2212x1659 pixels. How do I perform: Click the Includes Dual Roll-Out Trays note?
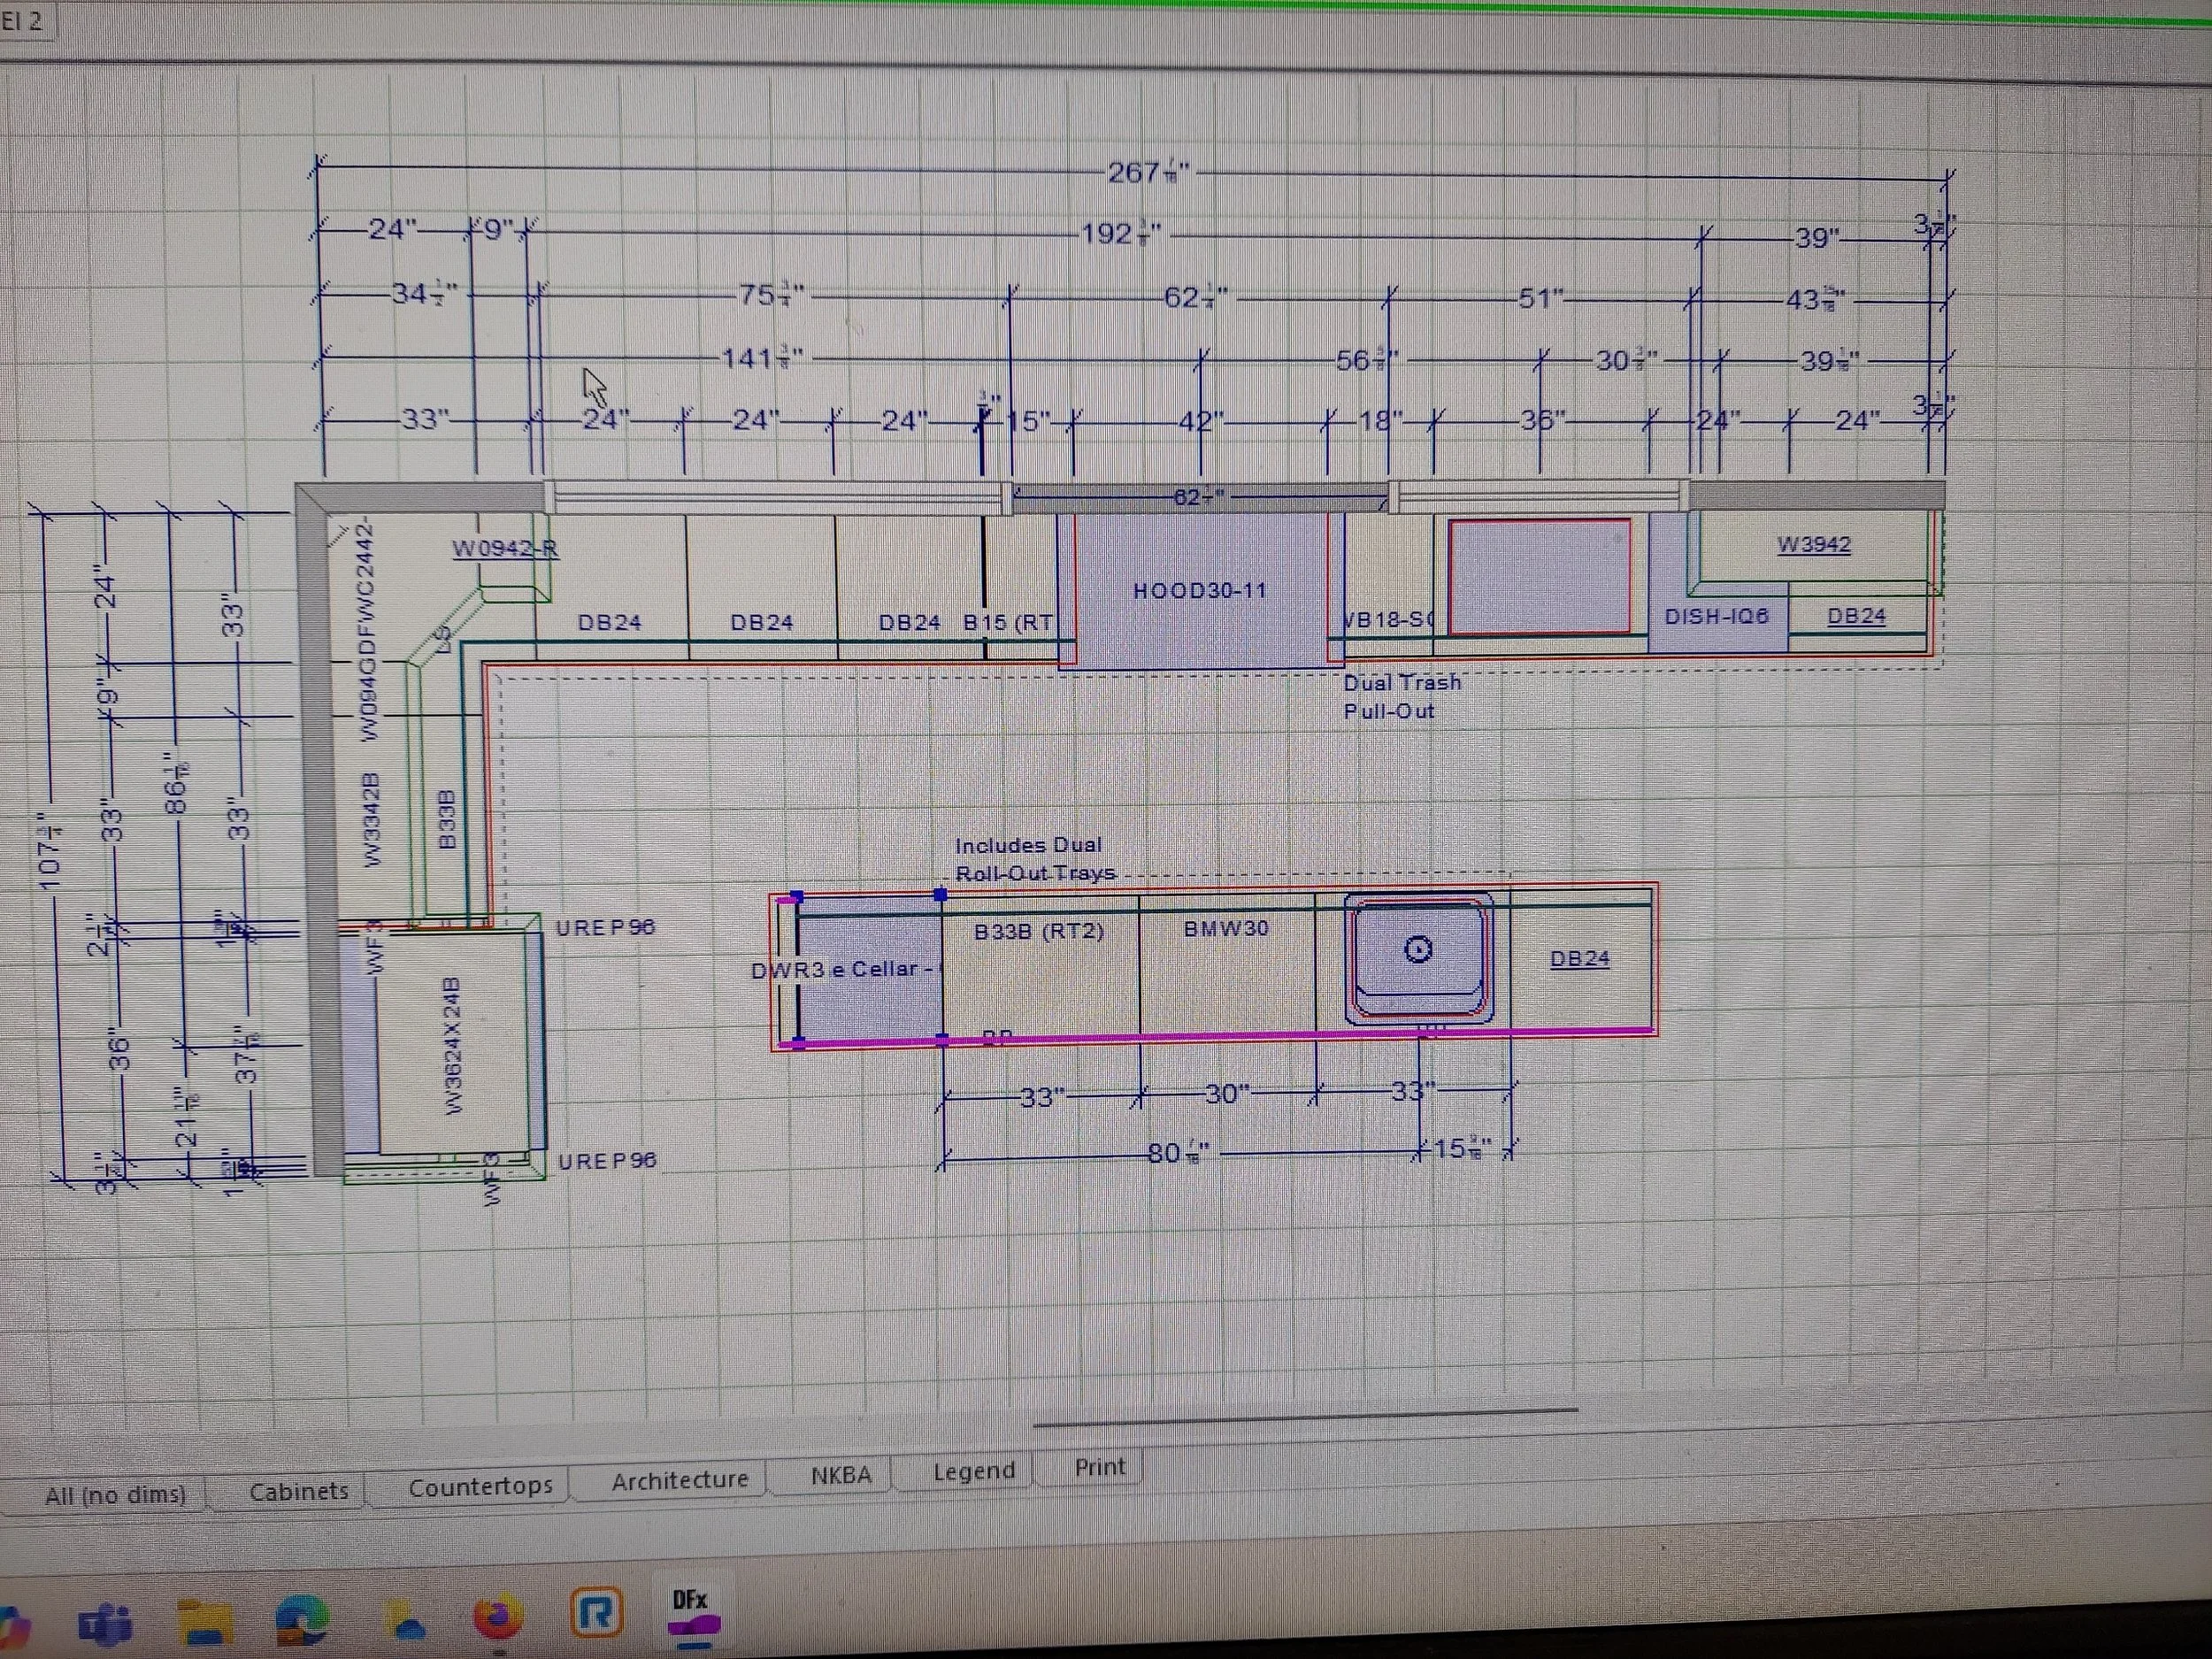pos(1034,859)
